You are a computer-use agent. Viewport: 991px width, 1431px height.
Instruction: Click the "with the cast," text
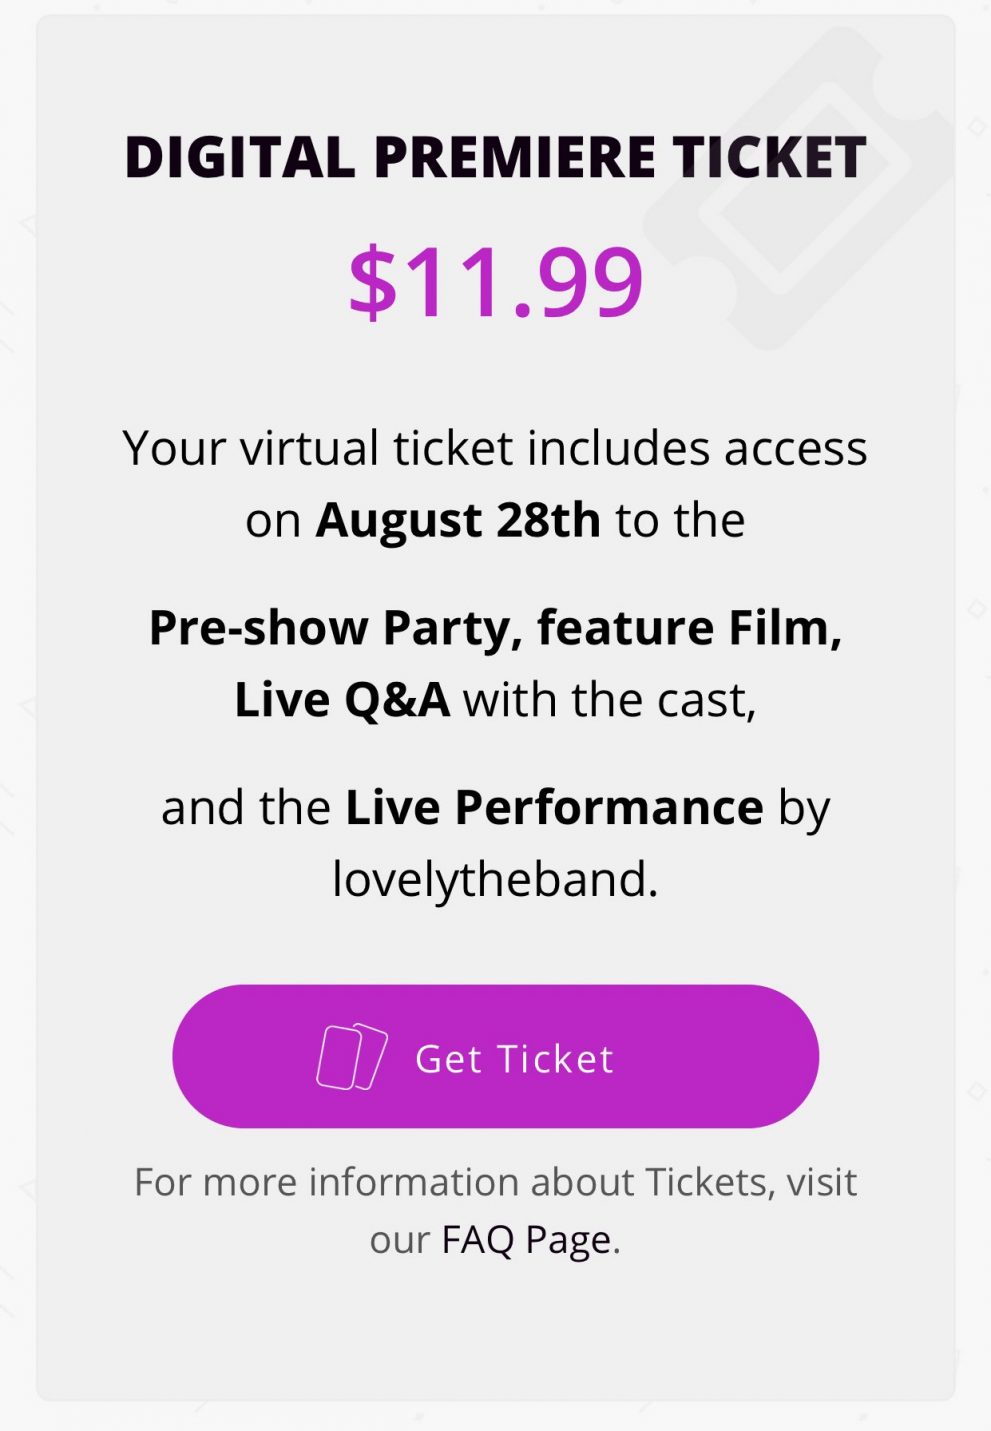pyautogui.click(x=609, y=700)
